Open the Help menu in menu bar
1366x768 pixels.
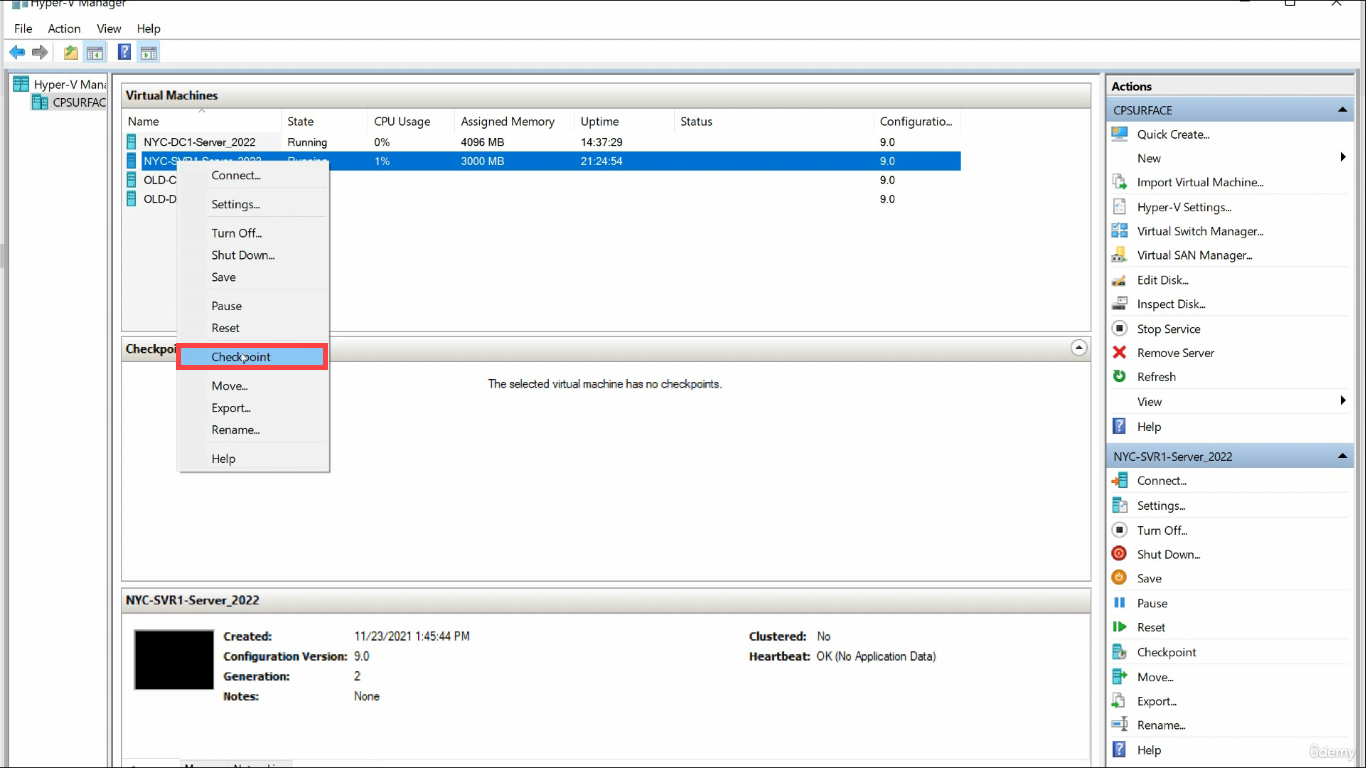(149, 29)
